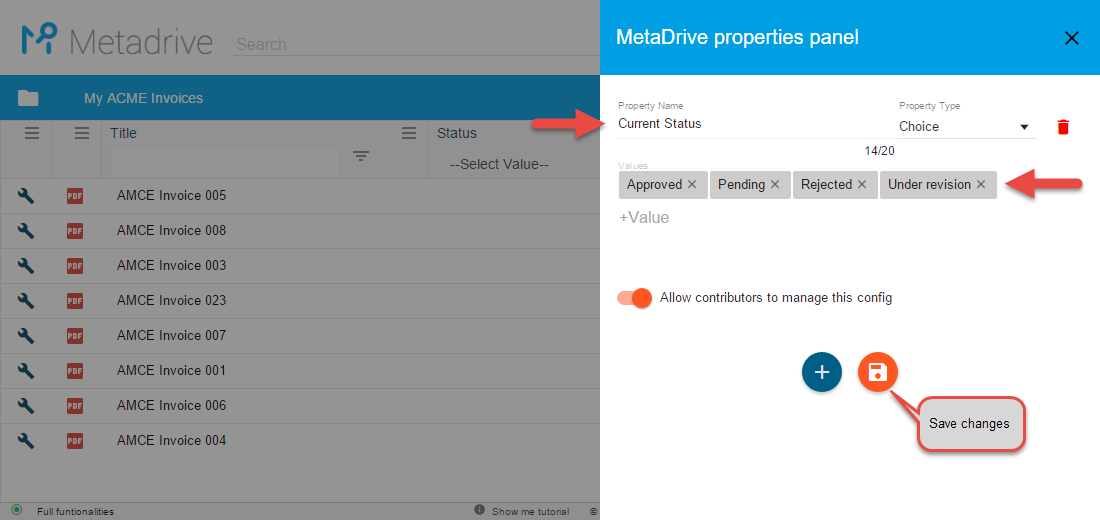1100x520 pixels.
Task: Close the MetaDrive properties panel
Action: click(x=1071, y=38)
